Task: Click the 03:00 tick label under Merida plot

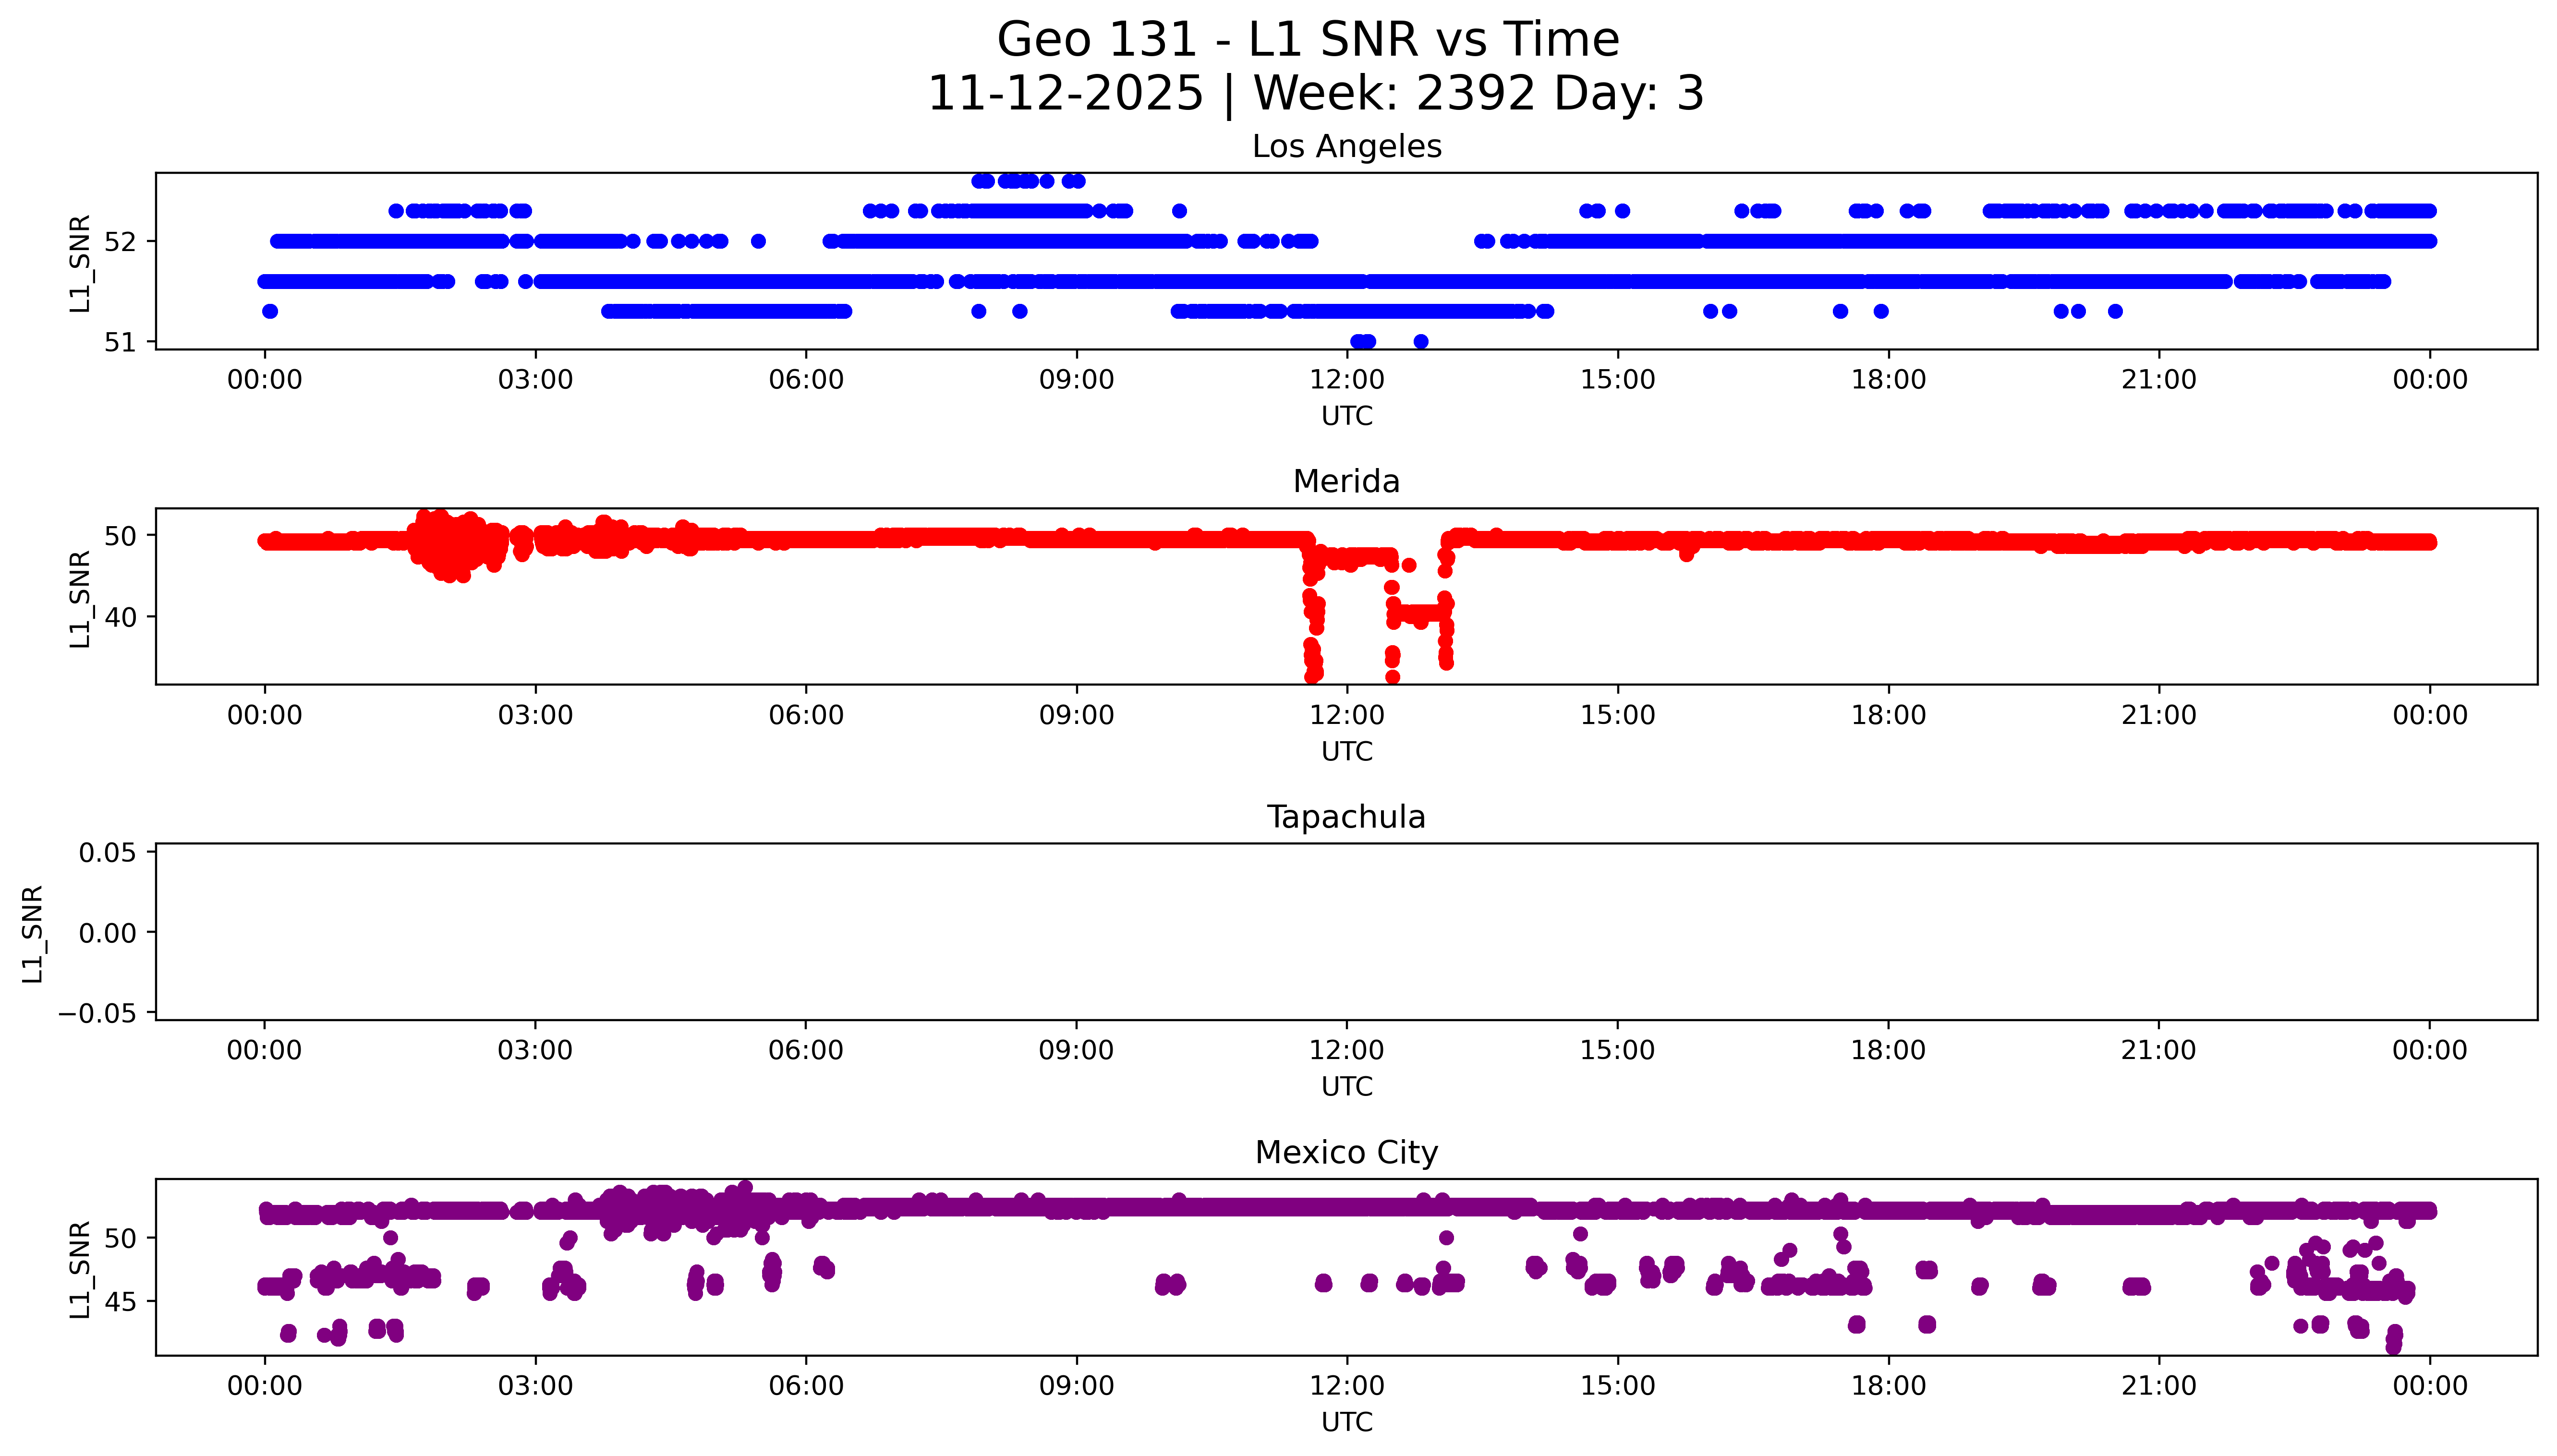Action: 535,715
